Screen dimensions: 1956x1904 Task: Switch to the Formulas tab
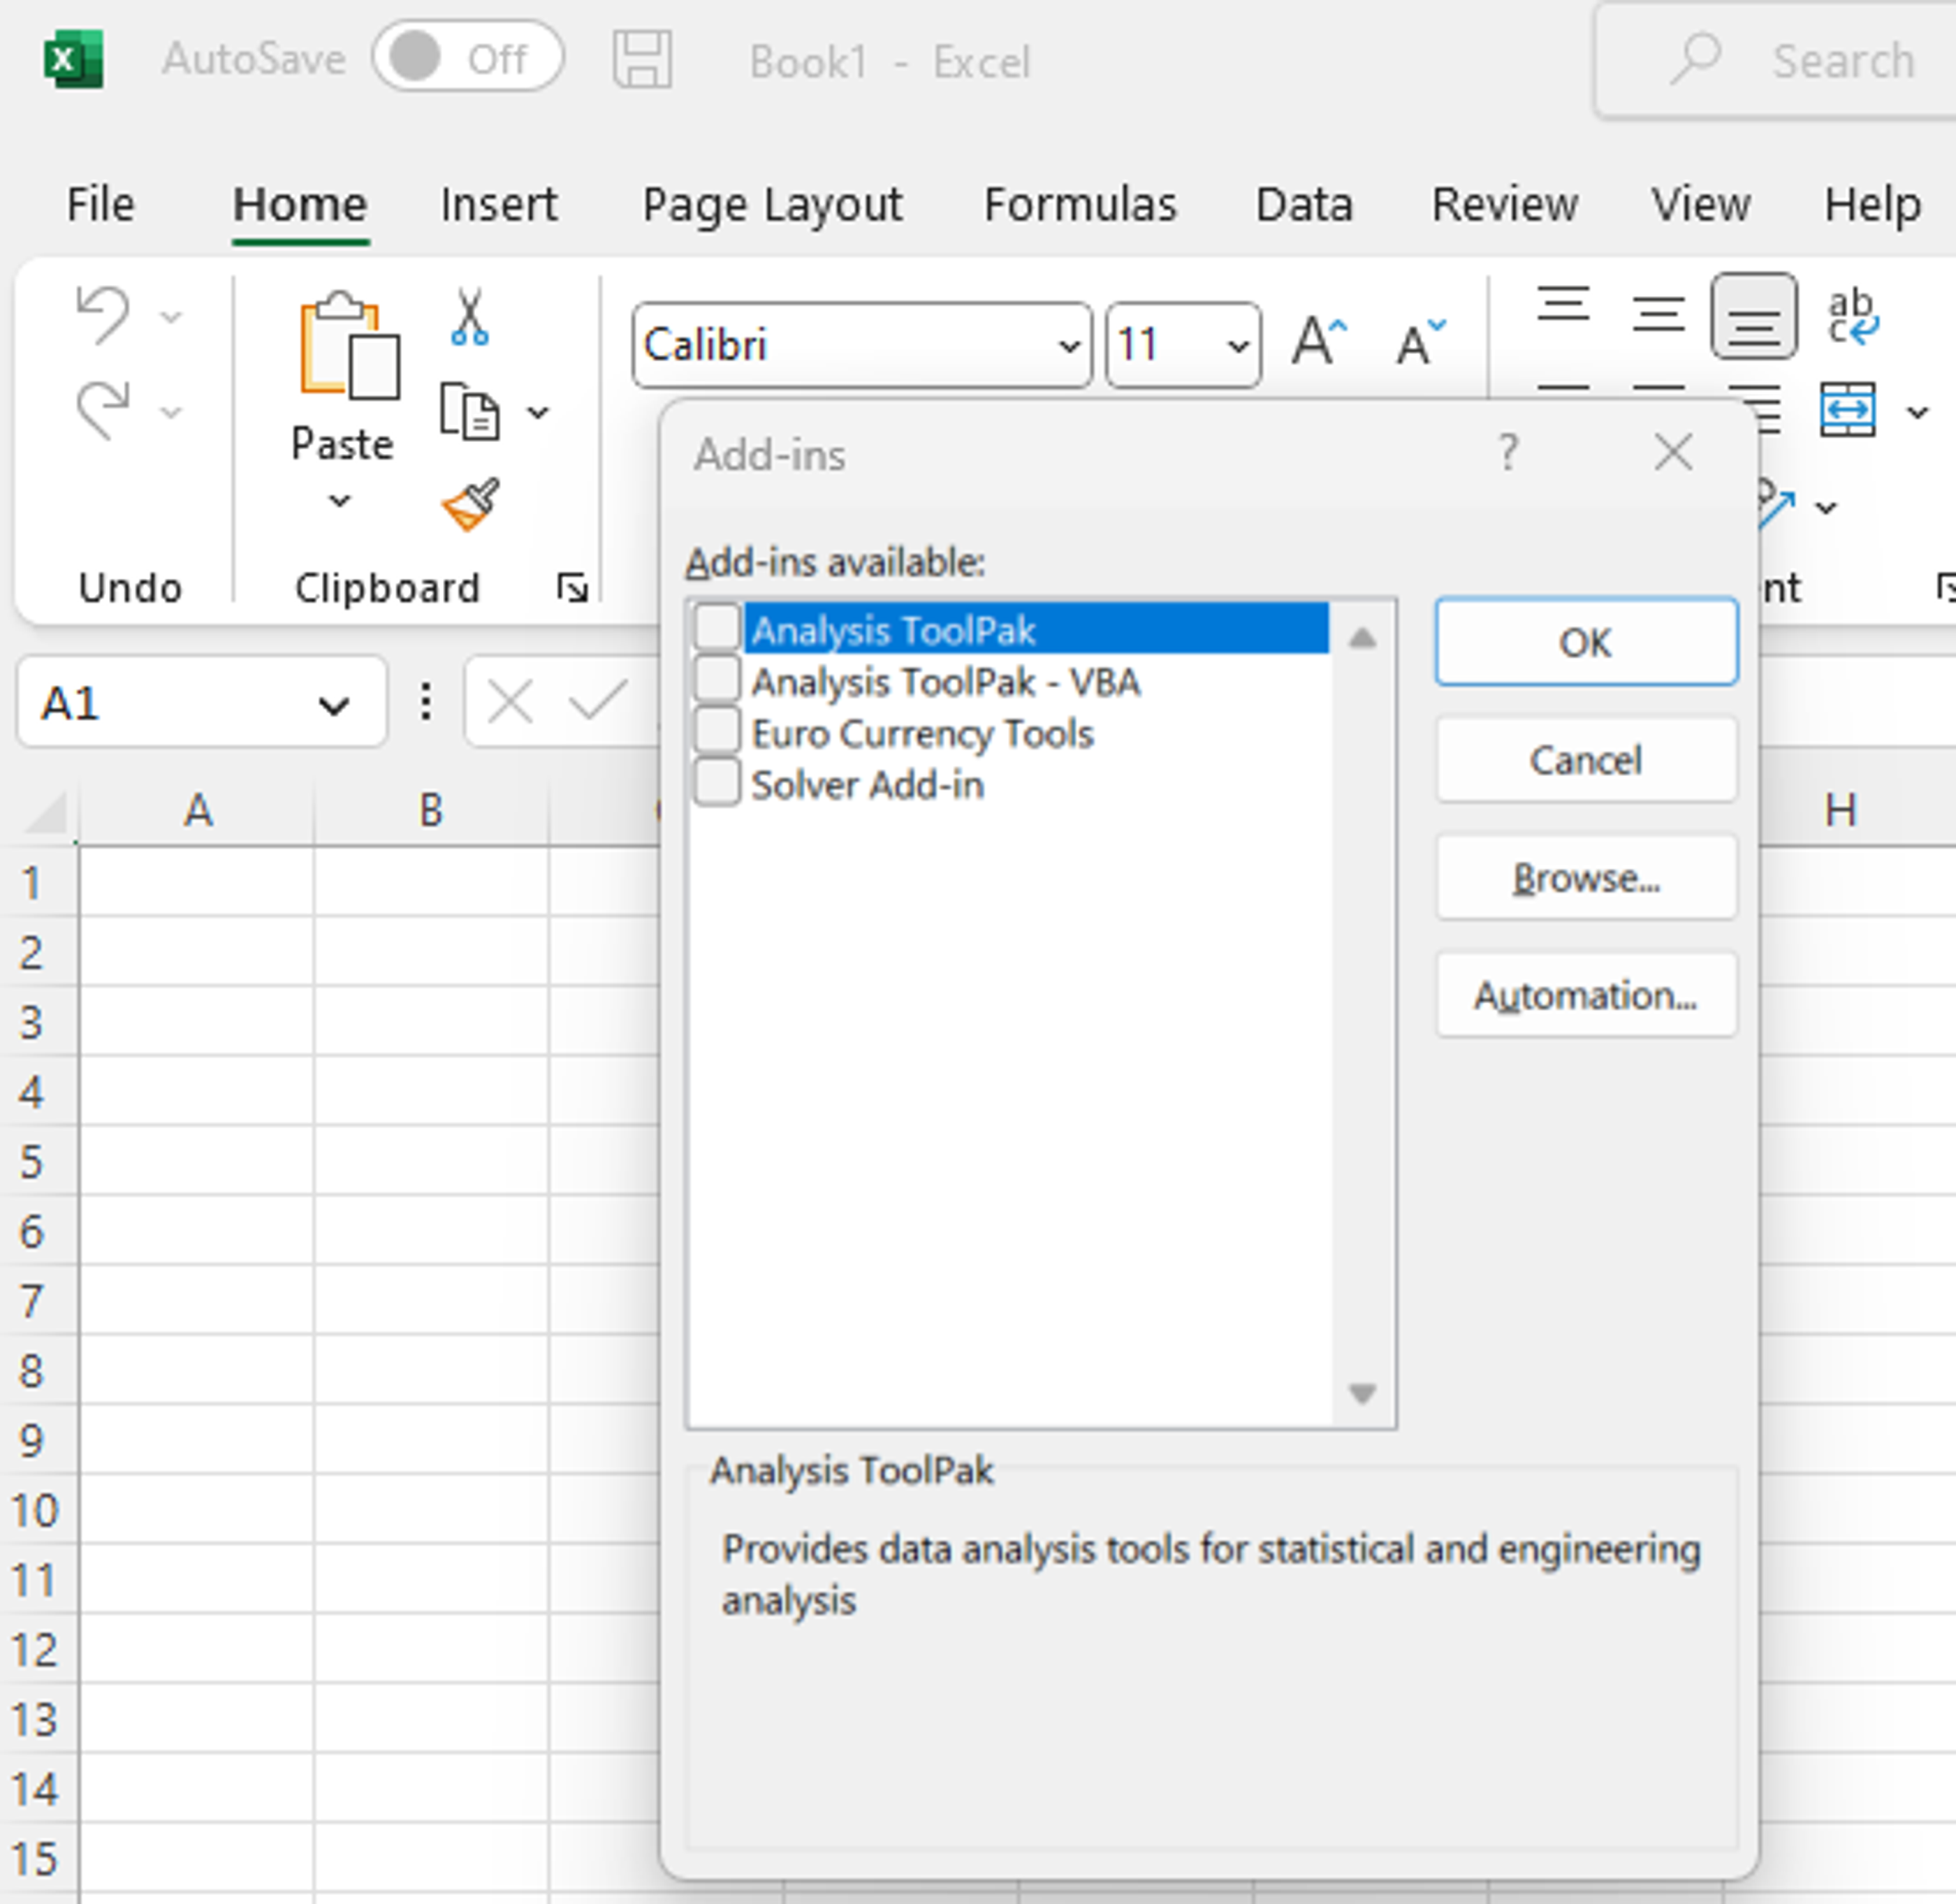1080,205
